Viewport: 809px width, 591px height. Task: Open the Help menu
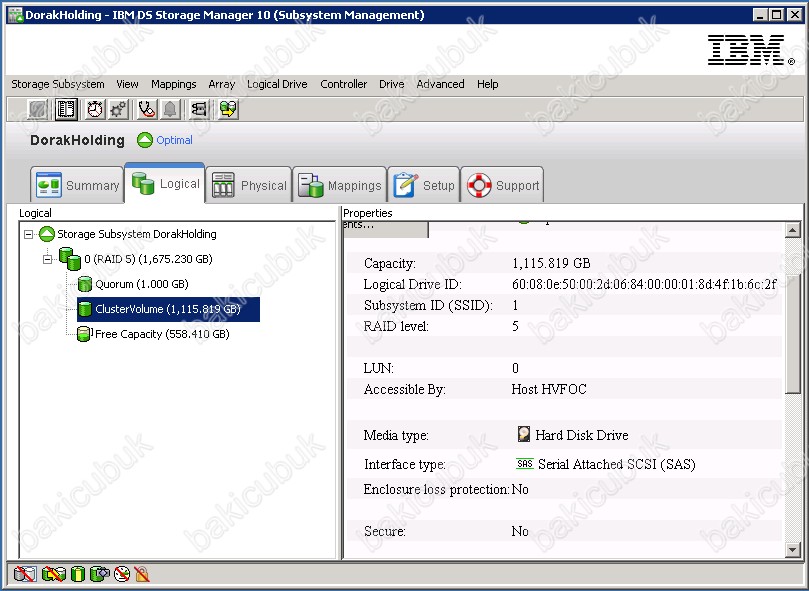tap(487, 84)
